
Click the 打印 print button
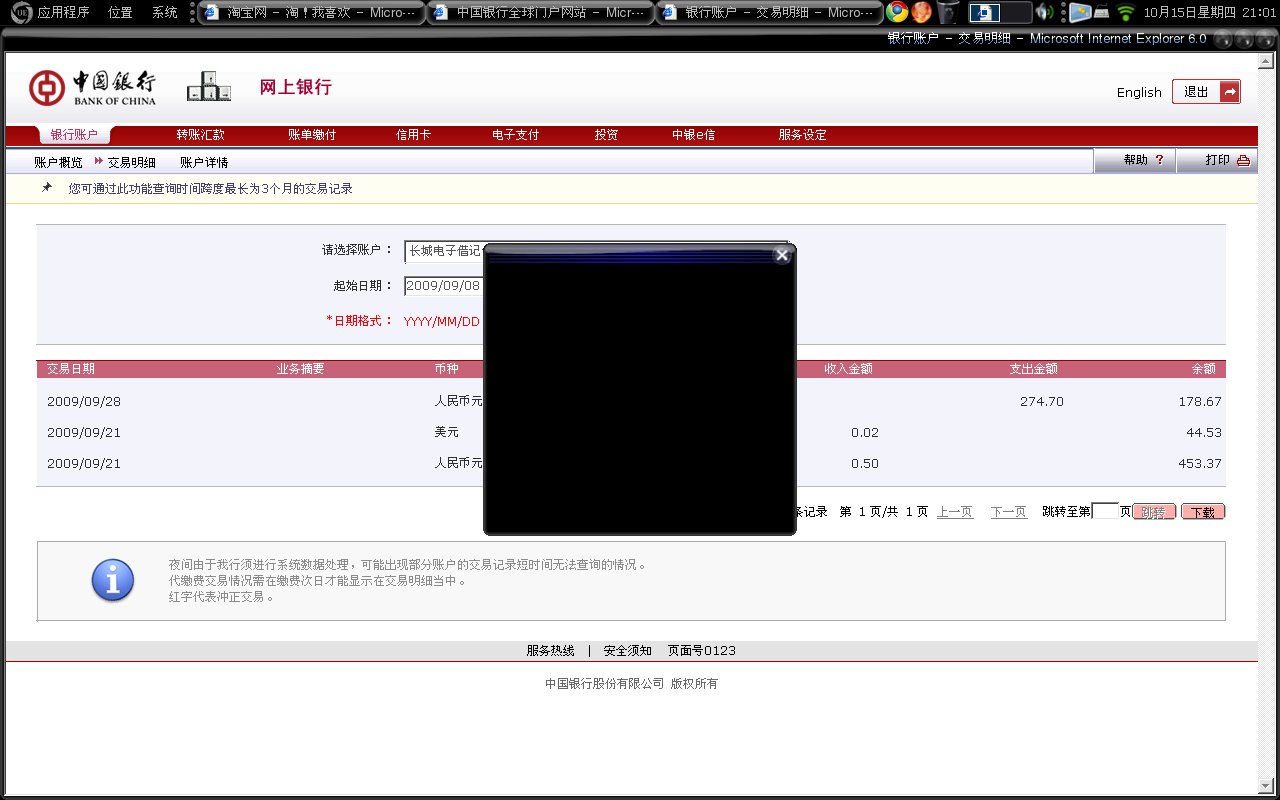(x=1217, y=160)
